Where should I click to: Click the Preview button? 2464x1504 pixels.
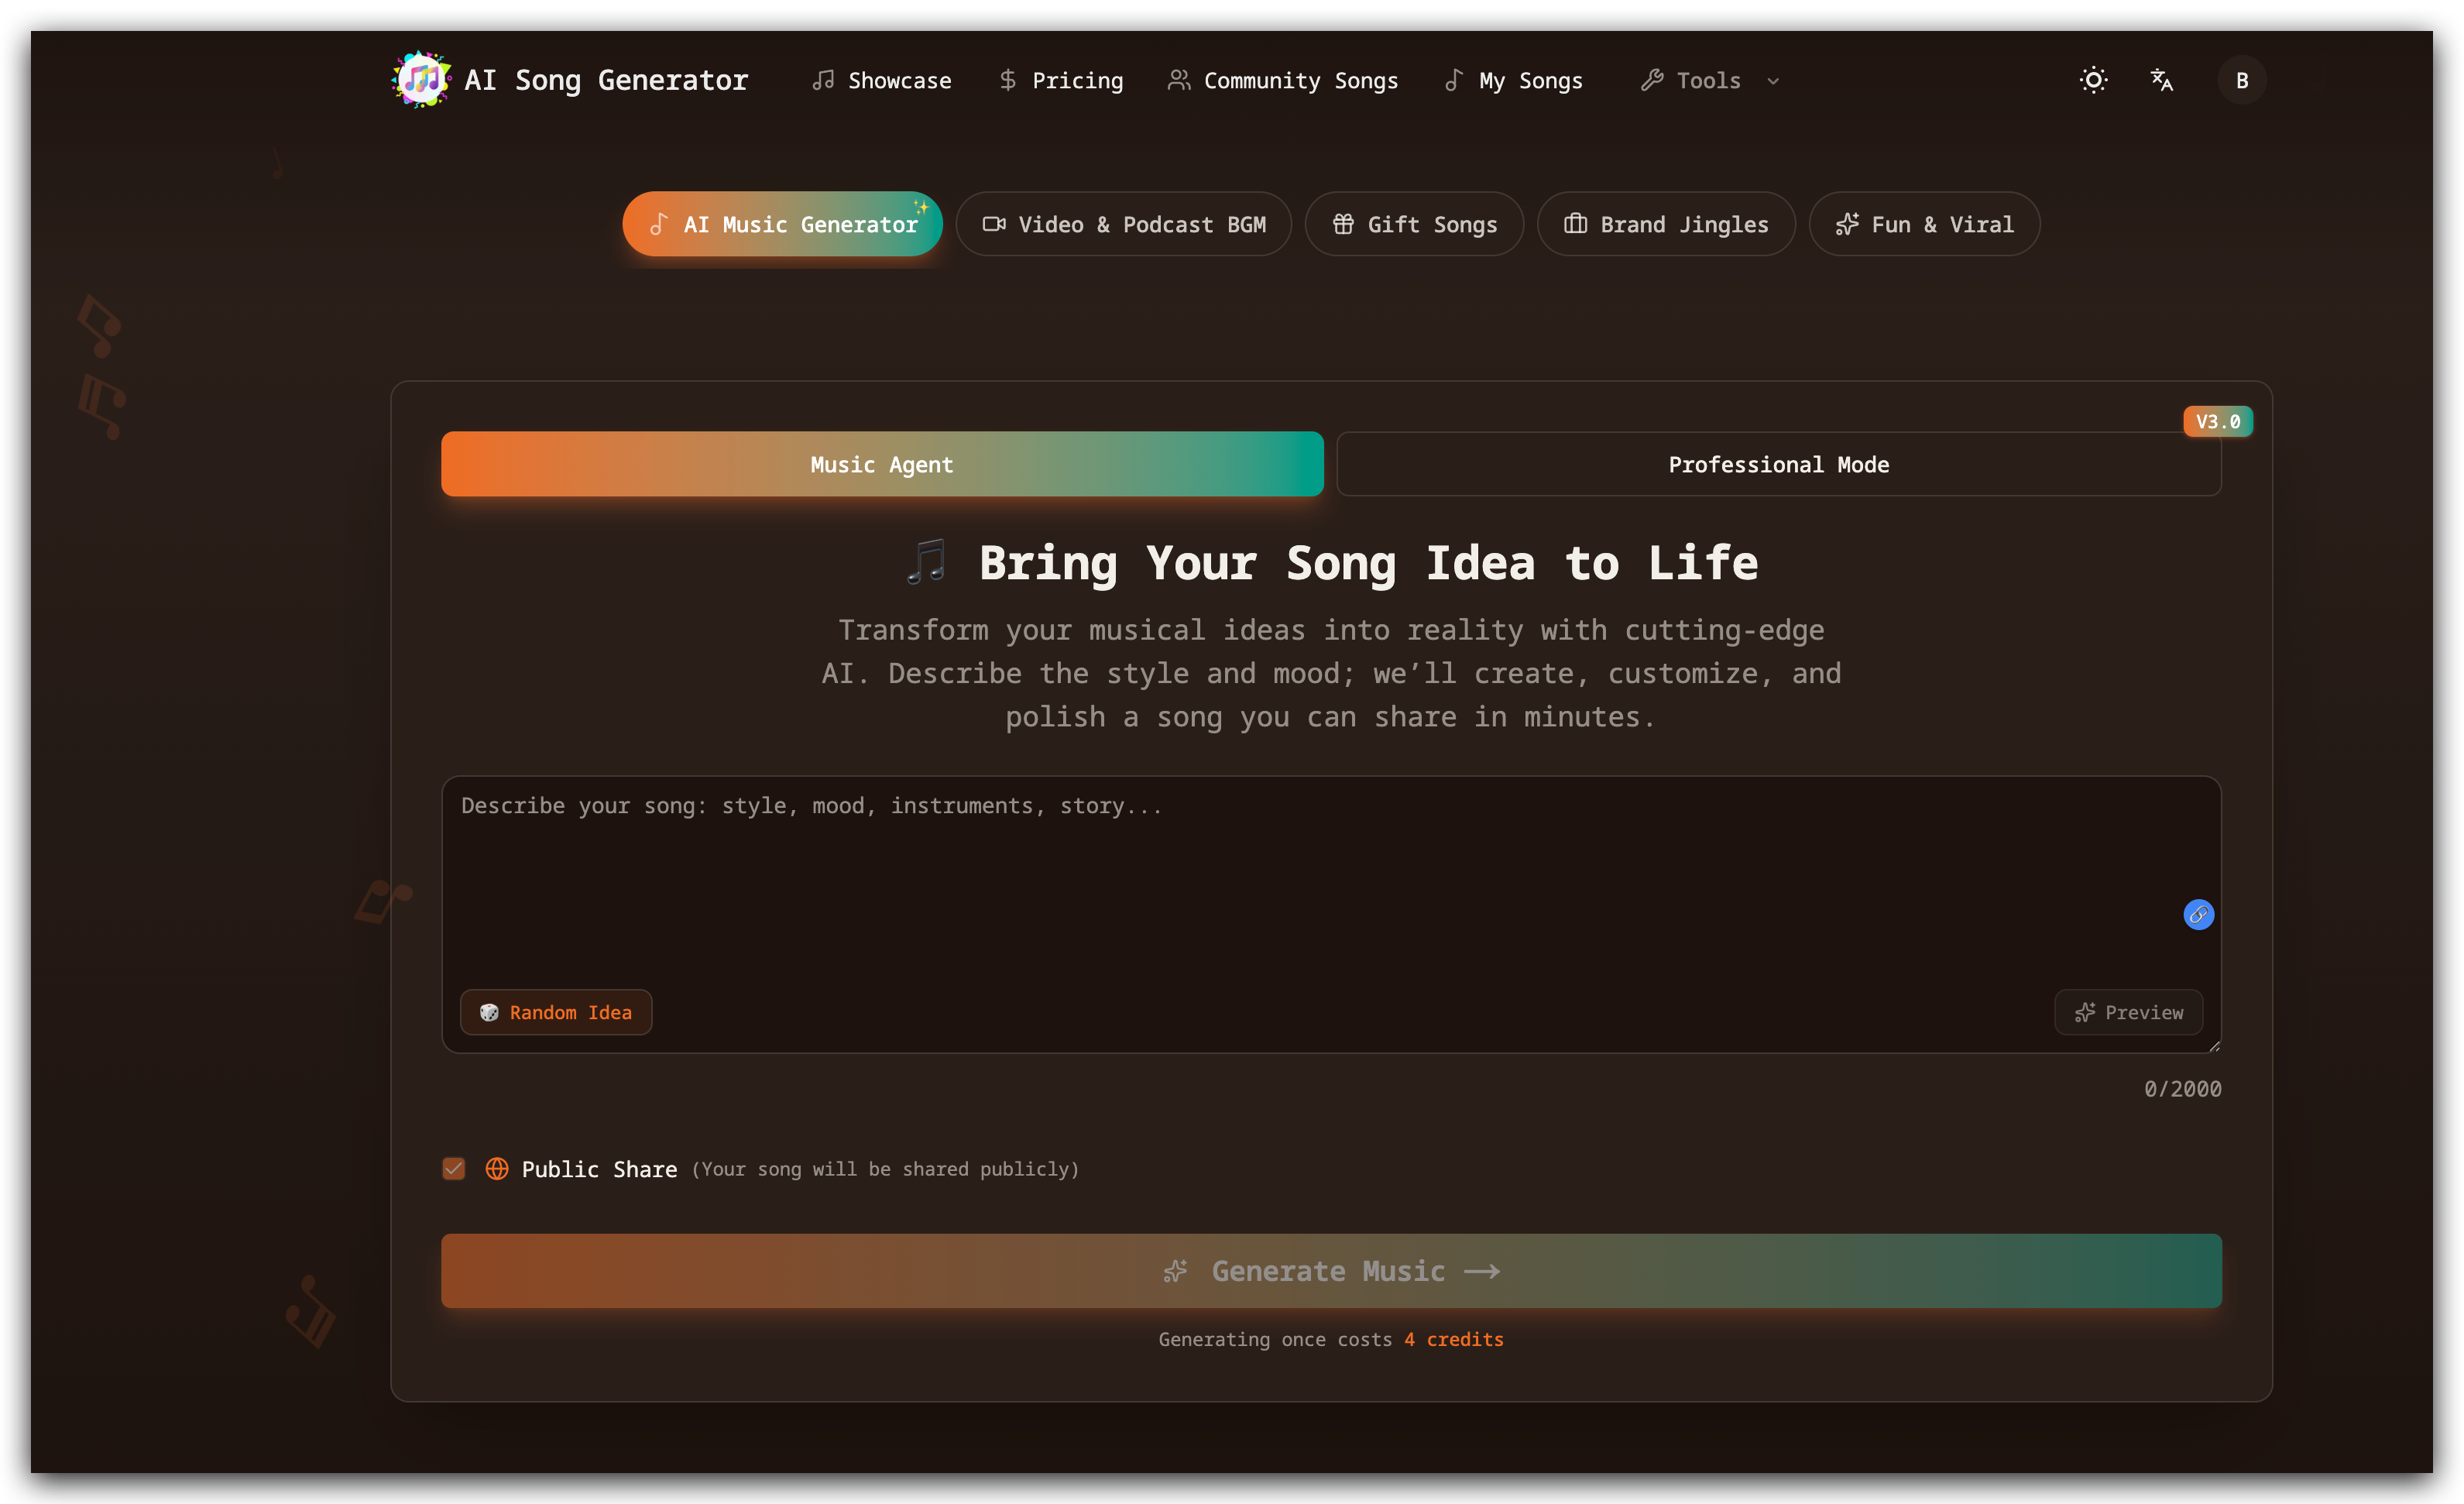(2128, 1012)
